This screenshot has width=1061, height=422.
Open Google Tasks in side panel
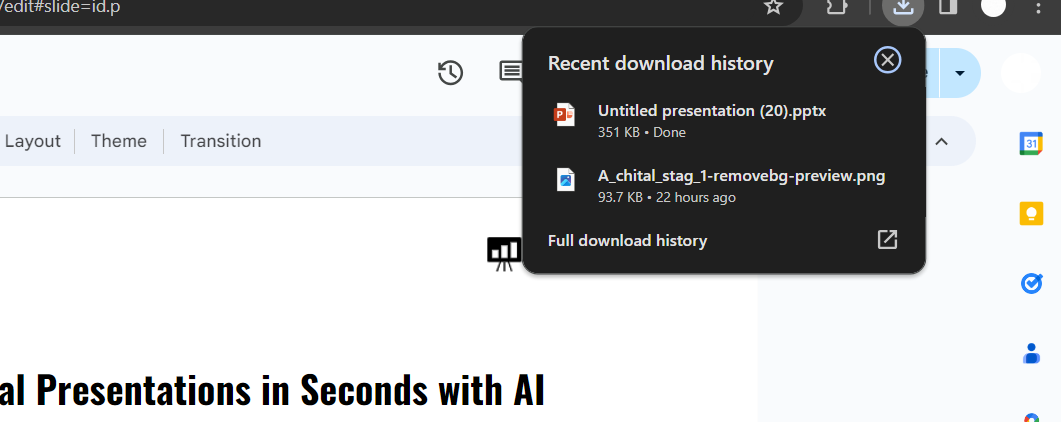click(1031, 284)
